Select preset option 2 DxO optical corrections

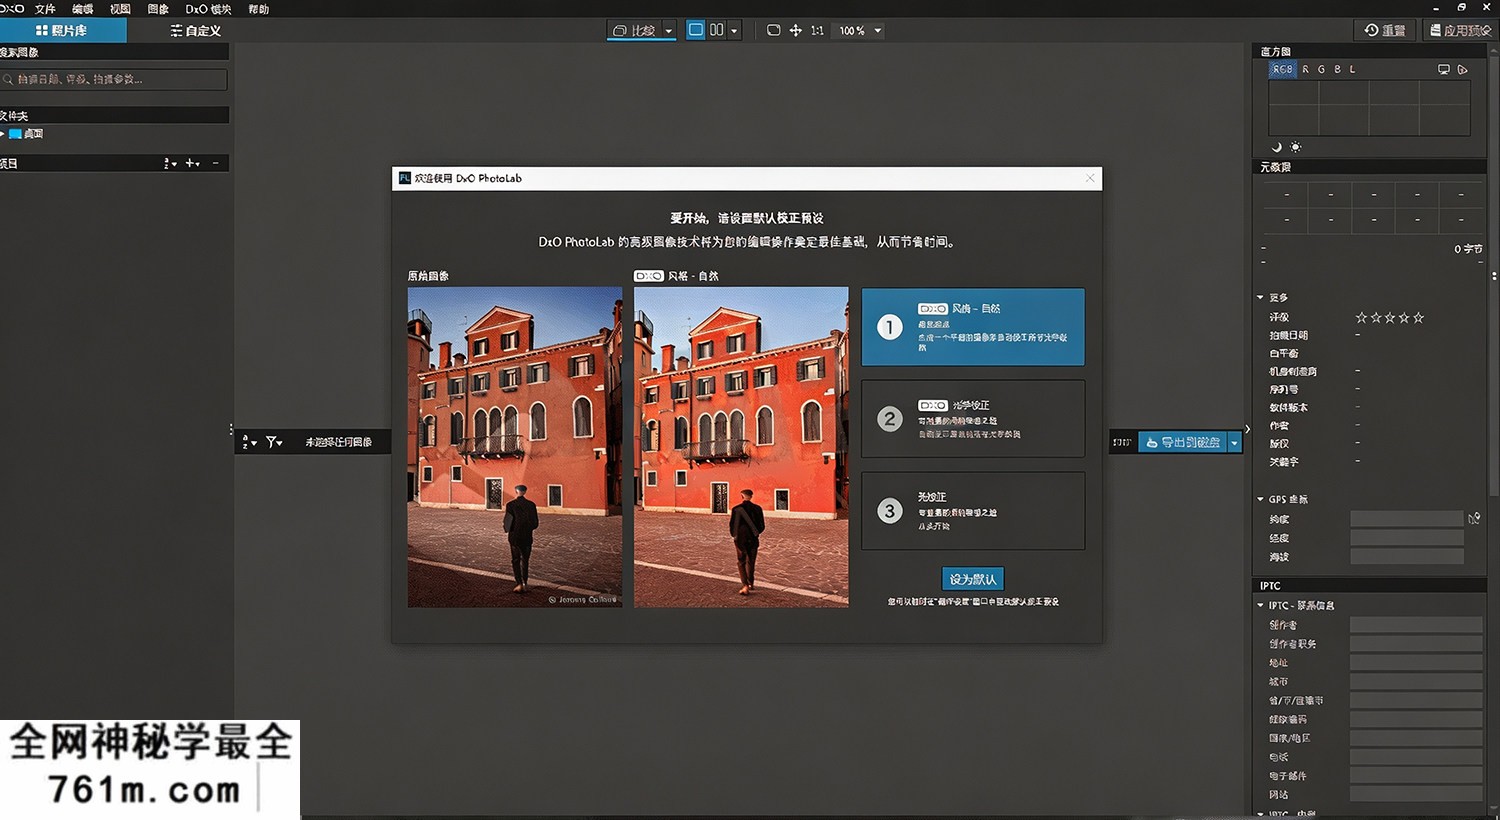973,419
